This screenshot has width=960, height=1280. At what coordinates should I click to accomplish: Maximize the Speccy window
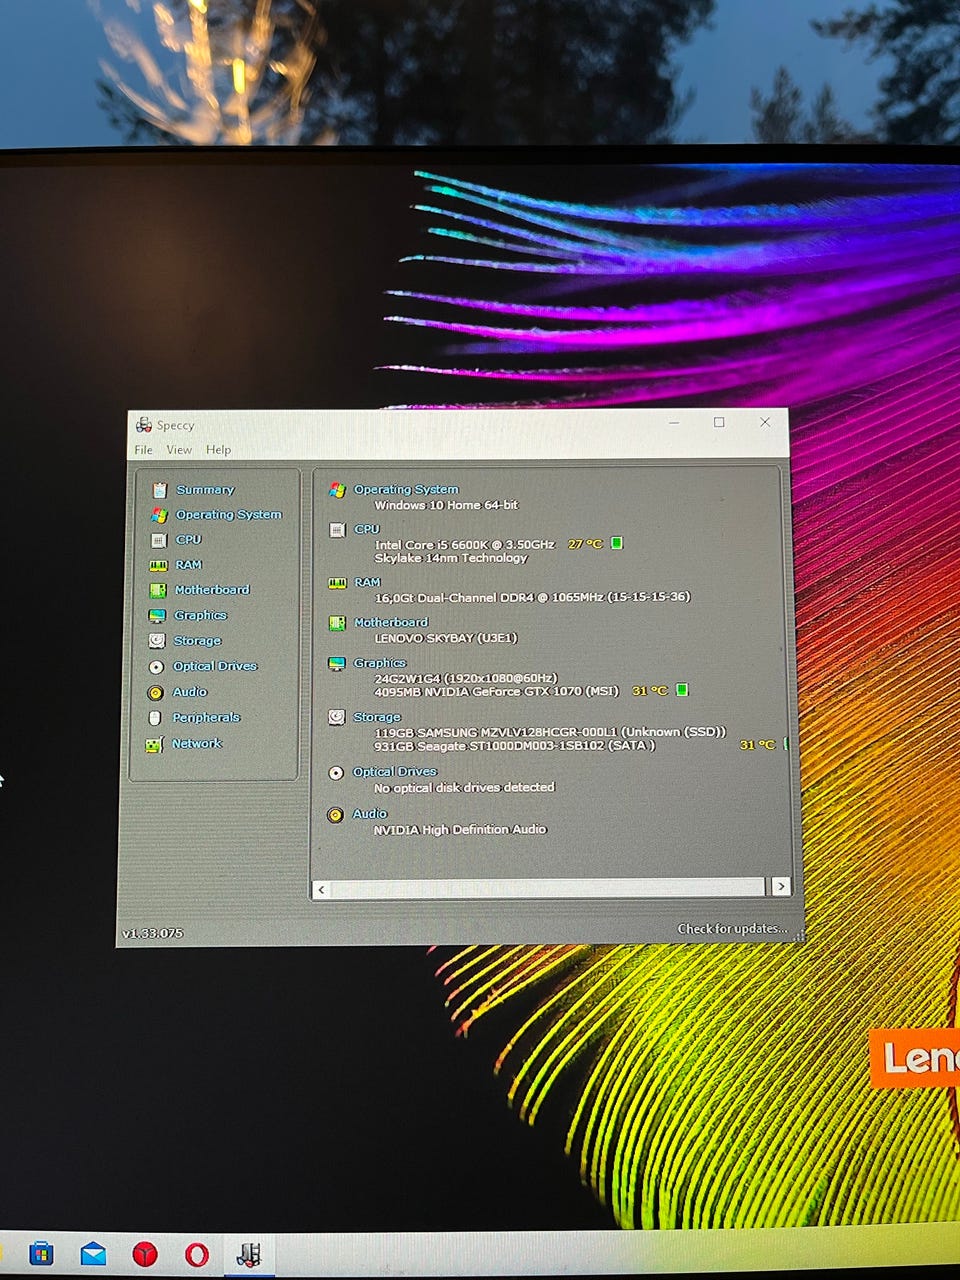click(719, 423)
